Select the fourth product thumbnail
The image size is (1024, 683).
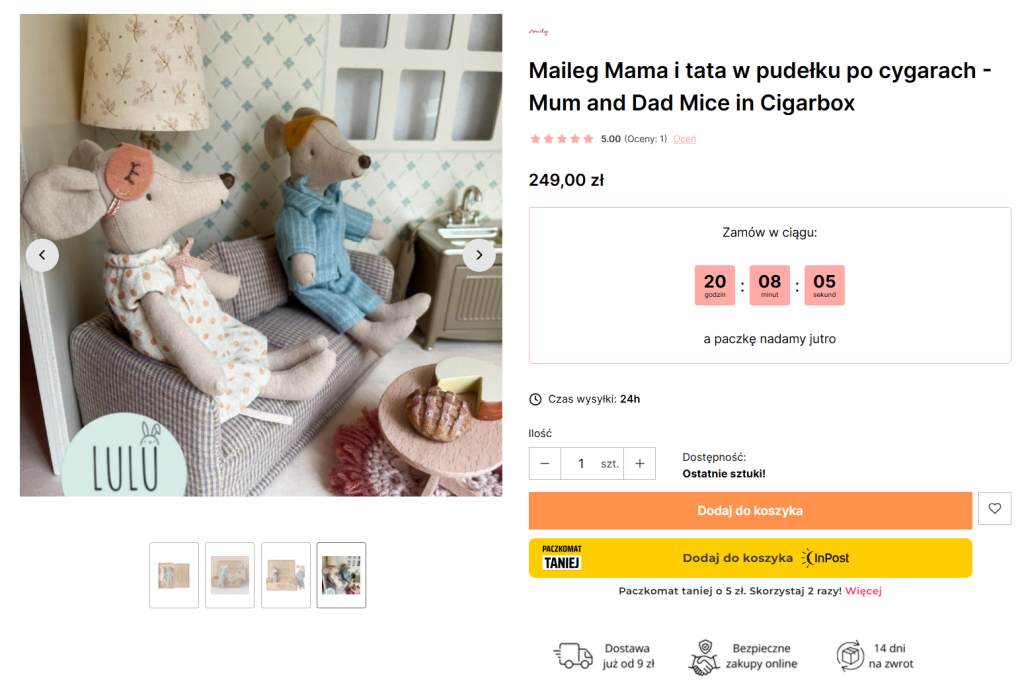pos(342,575)
